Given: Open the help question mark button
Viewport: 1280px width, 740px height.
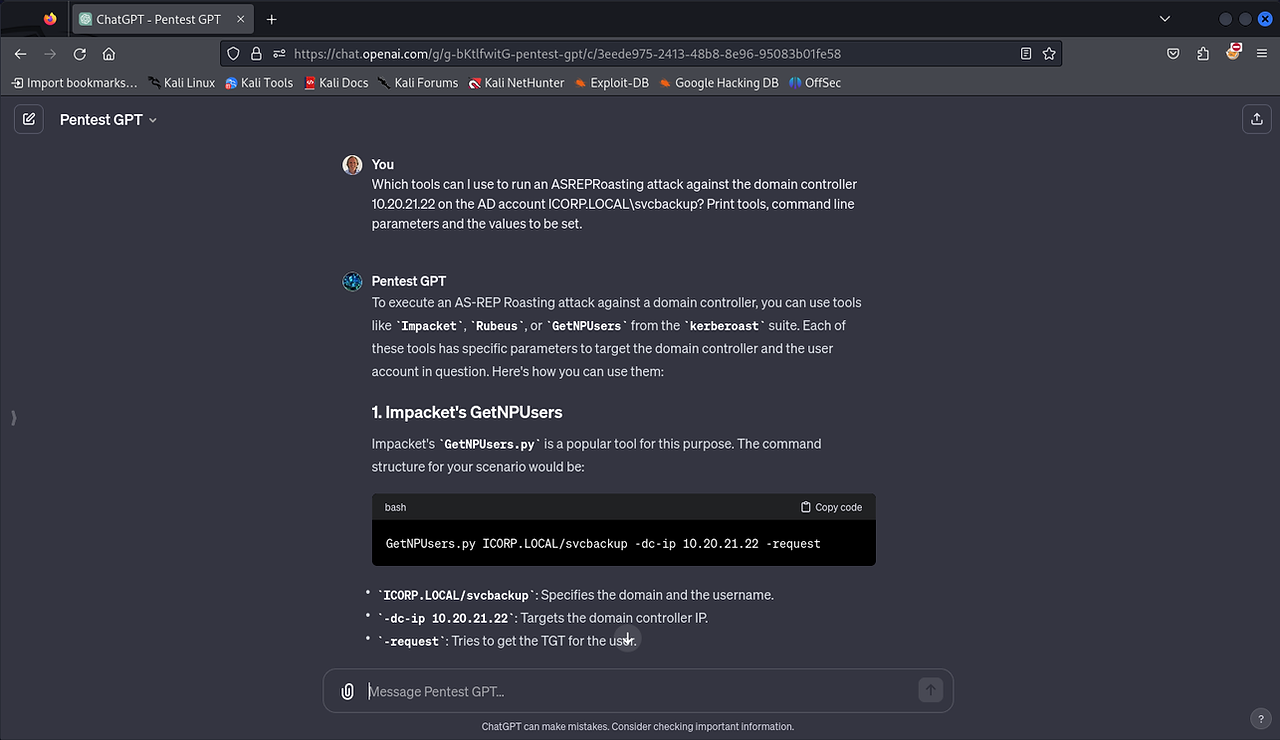Looking at the screenshot, I should (1260, 718).
